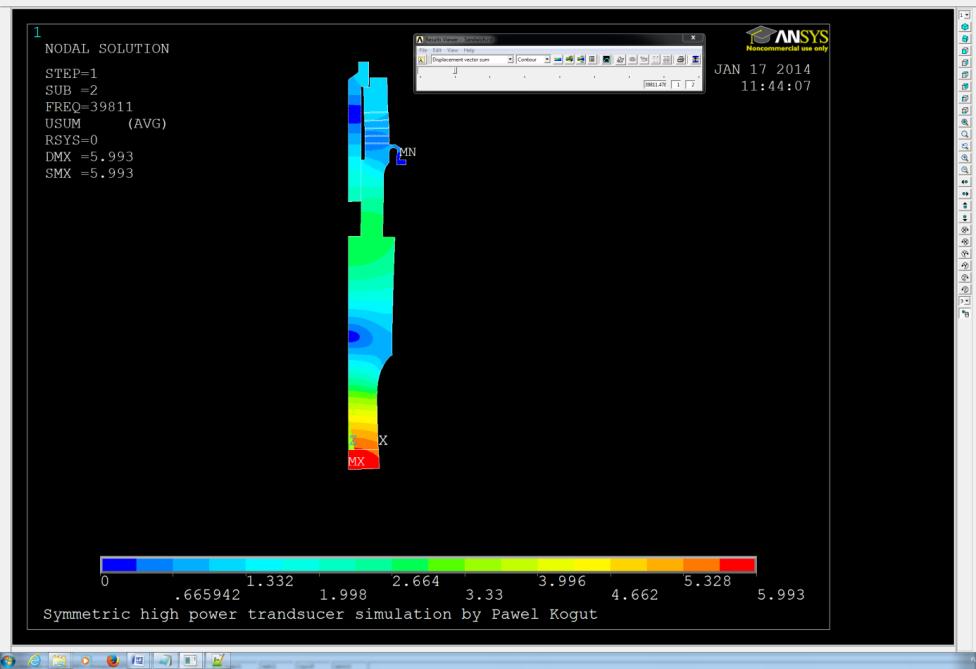Pan the model down arrow icon
Image resolution: width=976 pixels, height=669 pixels.
[x=965, y=218]
